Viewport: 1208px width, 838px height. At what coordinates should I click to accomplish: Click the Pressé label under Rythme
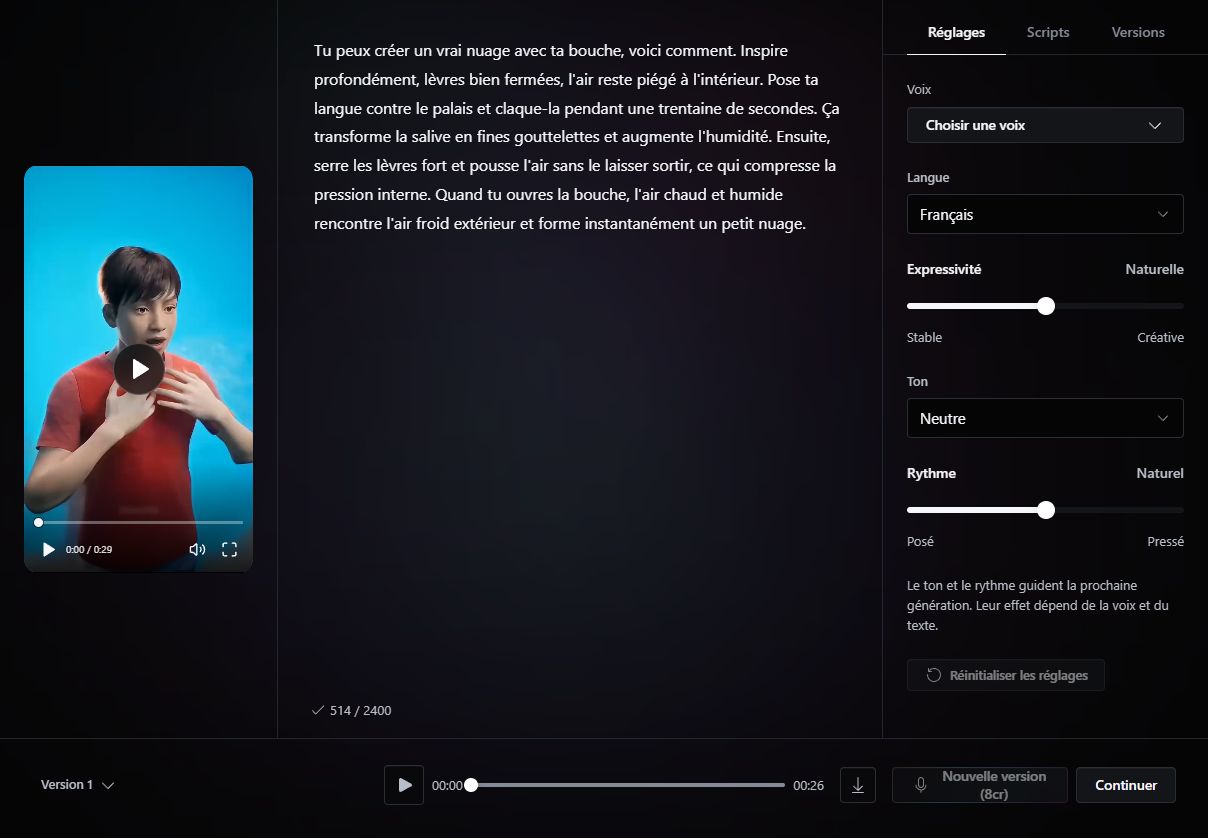[1165, 542]
